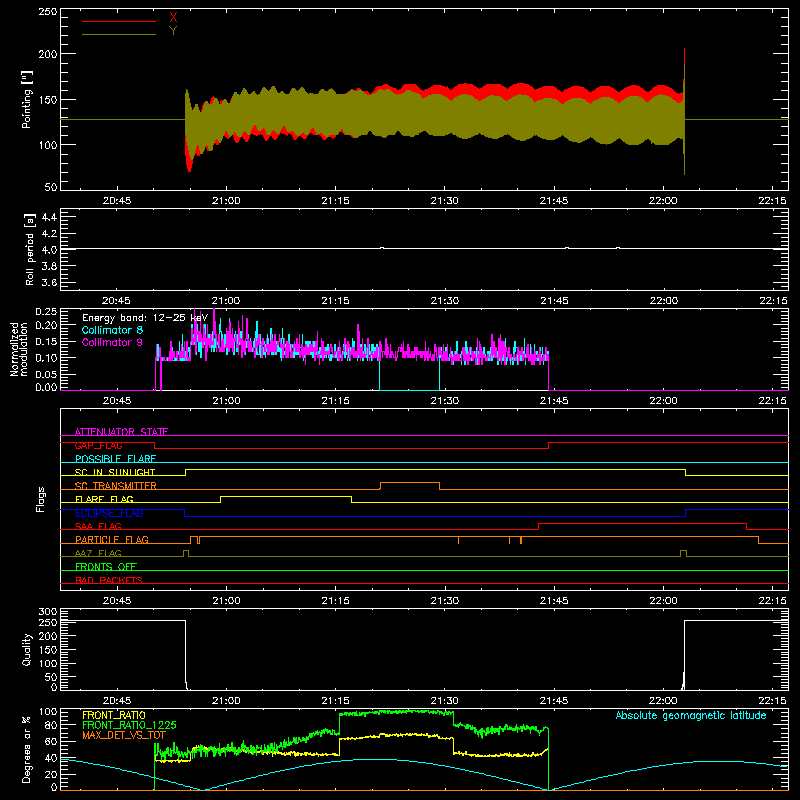The height and width of the screenshot is (800, 800).
Task: Click the Flags axis title
Action: [40, 499]
